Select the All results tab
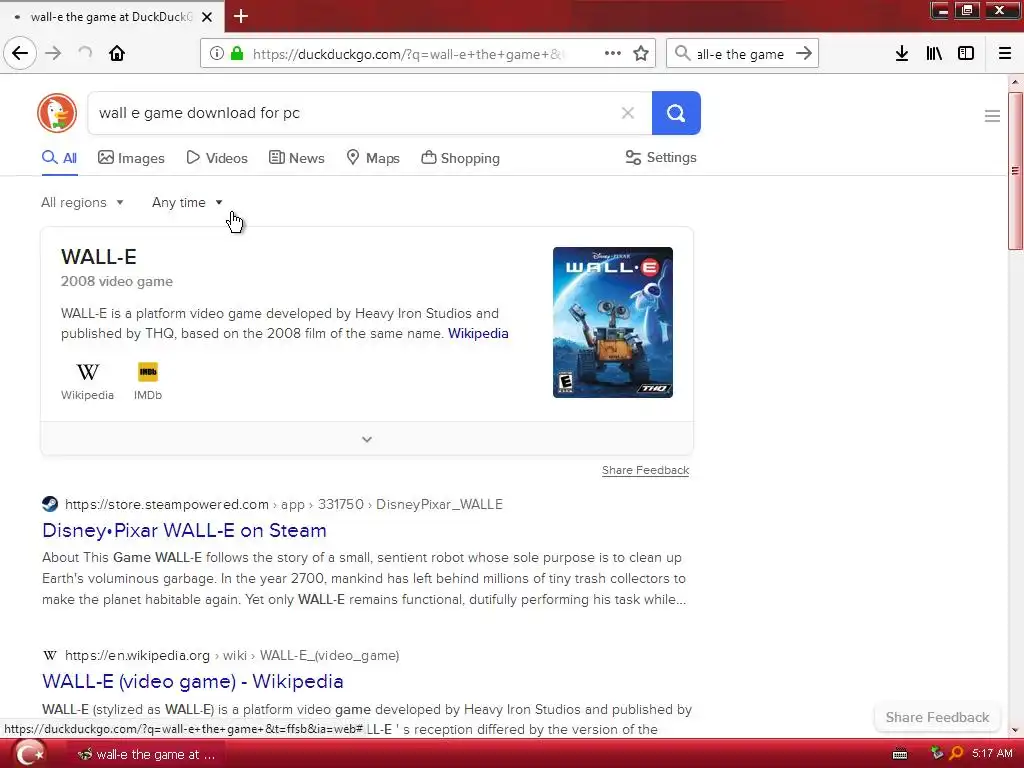This screenshot has width=1024, height=768. 59,157
